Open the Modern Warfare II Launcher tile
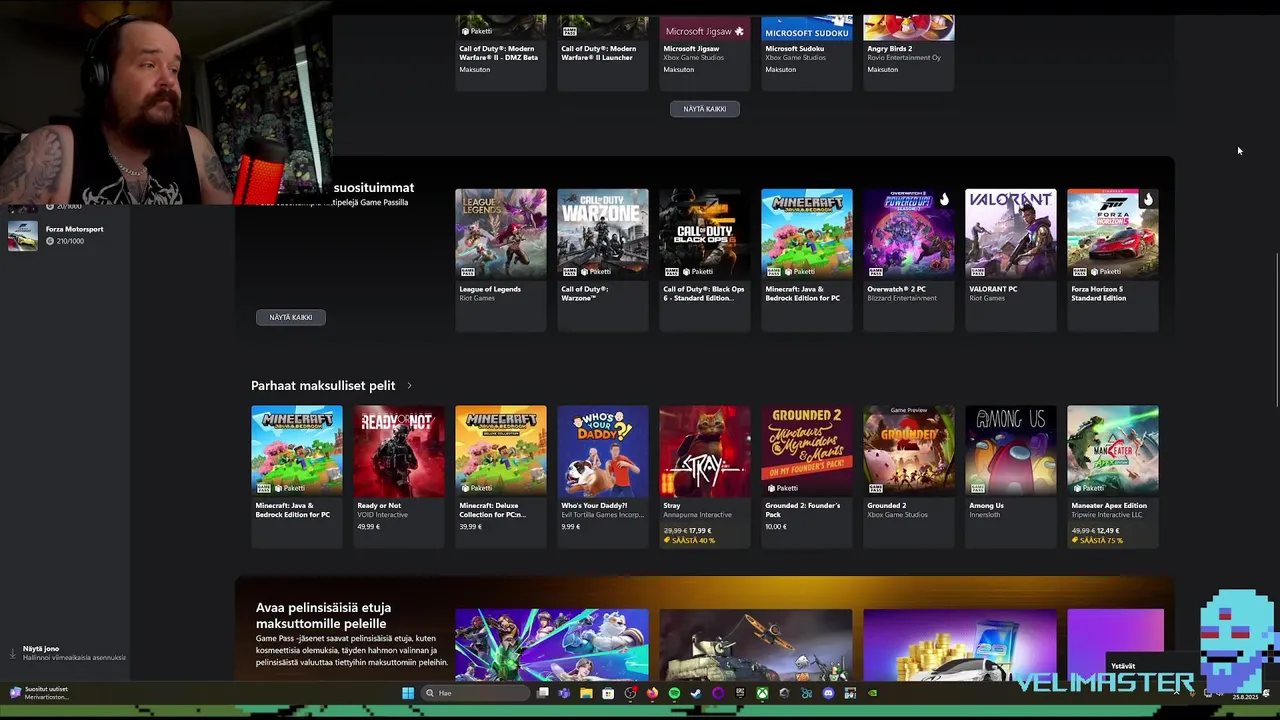The width and height of the screenshot is (1280, 720). click(x=603, y=52)
